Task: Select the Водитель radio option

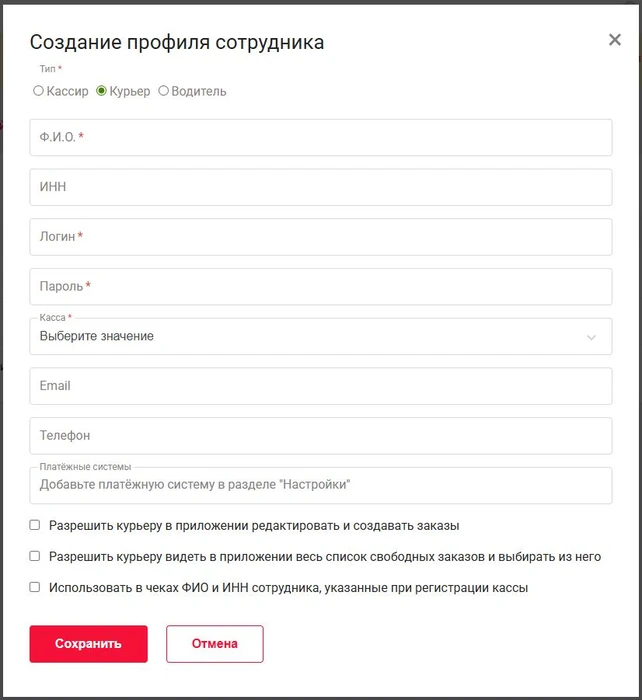Action: [164, 91]
